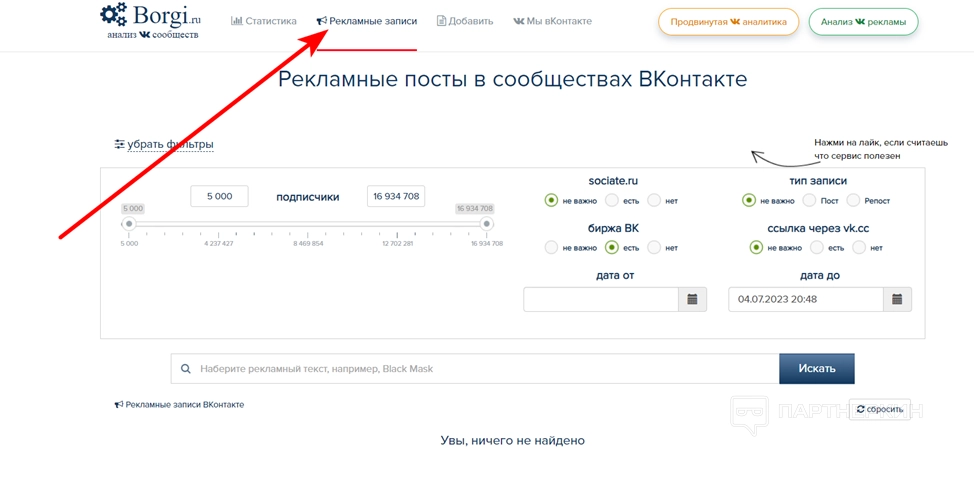The height and width of the screenshot is (488, 974).
Task: Click the VK icon beside Мы вКонтакте
Action: (x=519, y=21)
